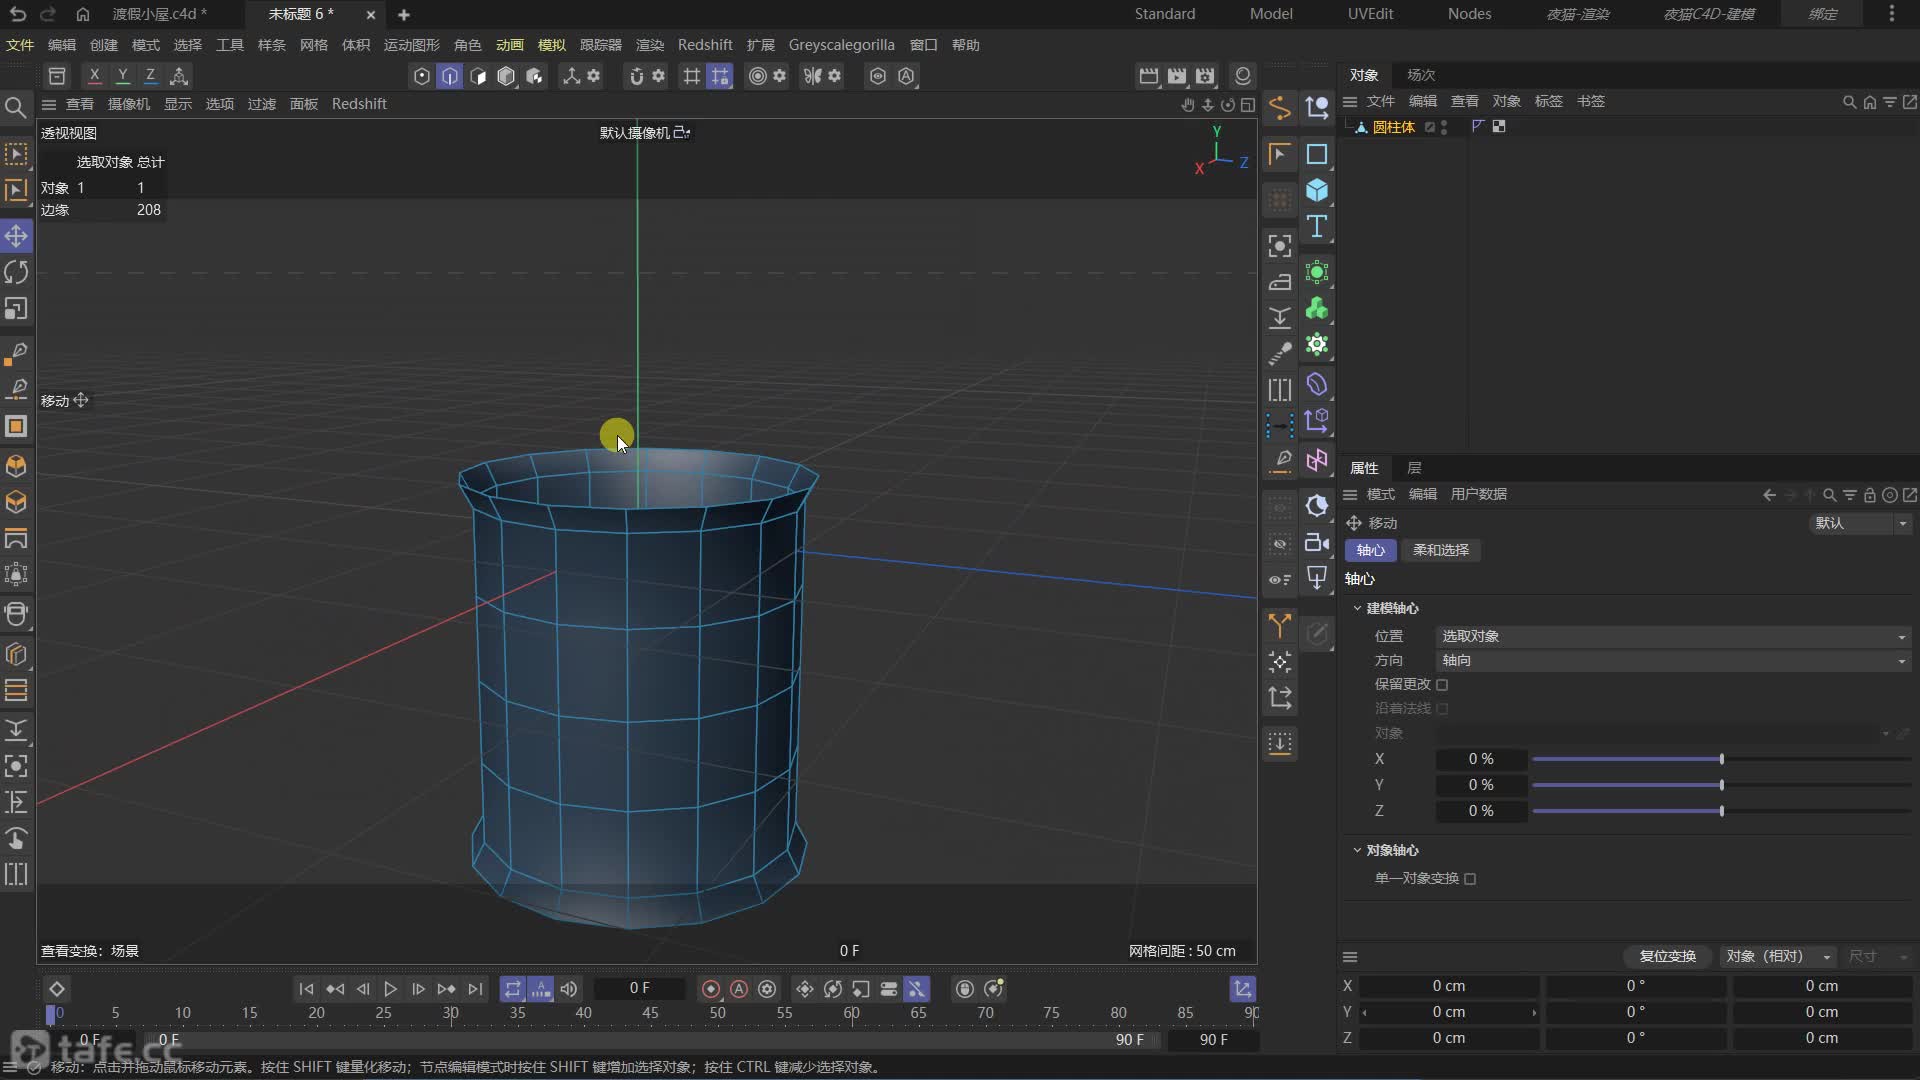1920x1080 pixels.
Task: Switch to the 柔和选择 tab
Action: point(1441,550)
